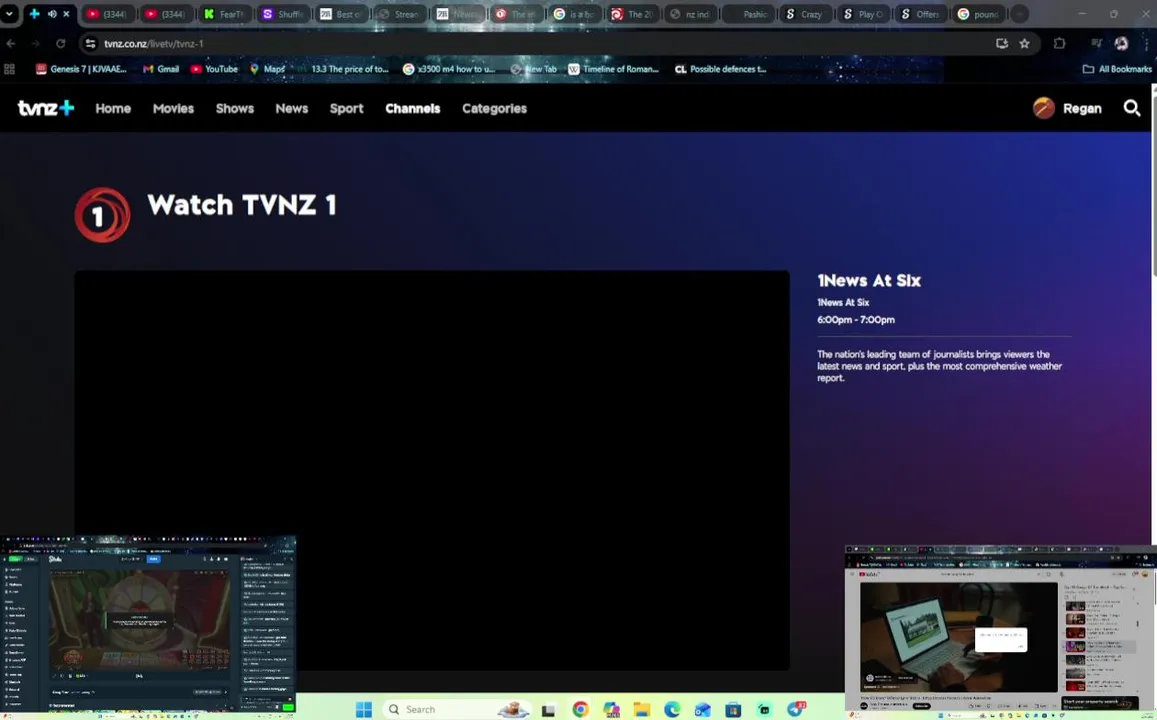The image size is (1157, 720).
Task: Click the taskbar Search box
Action: 456,709
